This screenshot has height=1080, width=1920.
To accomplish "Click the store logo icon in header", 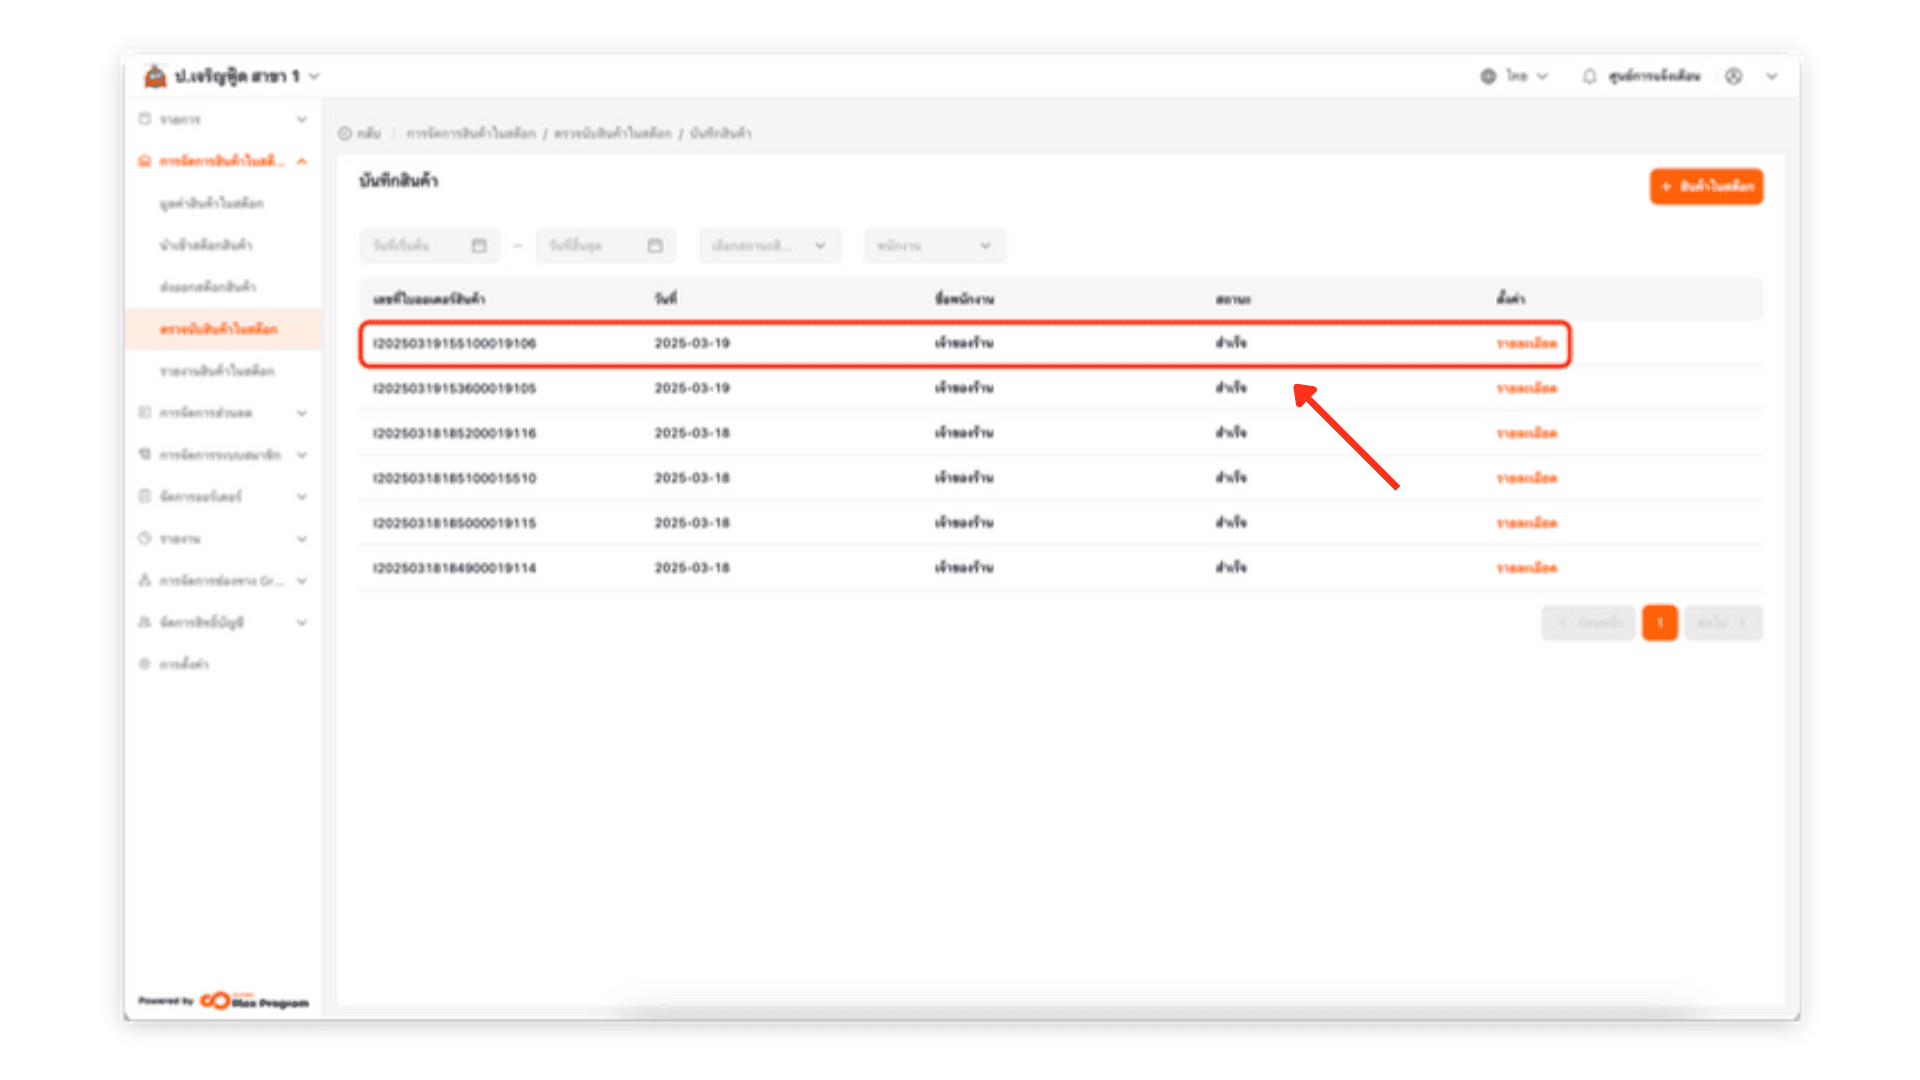I will [x=155, y=76].
